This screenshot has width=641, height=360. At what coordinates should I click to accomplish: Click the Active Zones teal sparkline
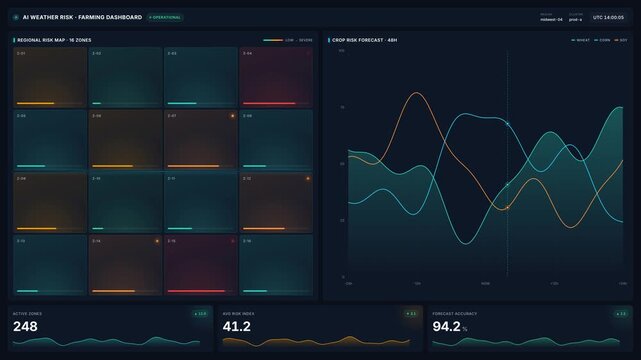coord(106,342)
